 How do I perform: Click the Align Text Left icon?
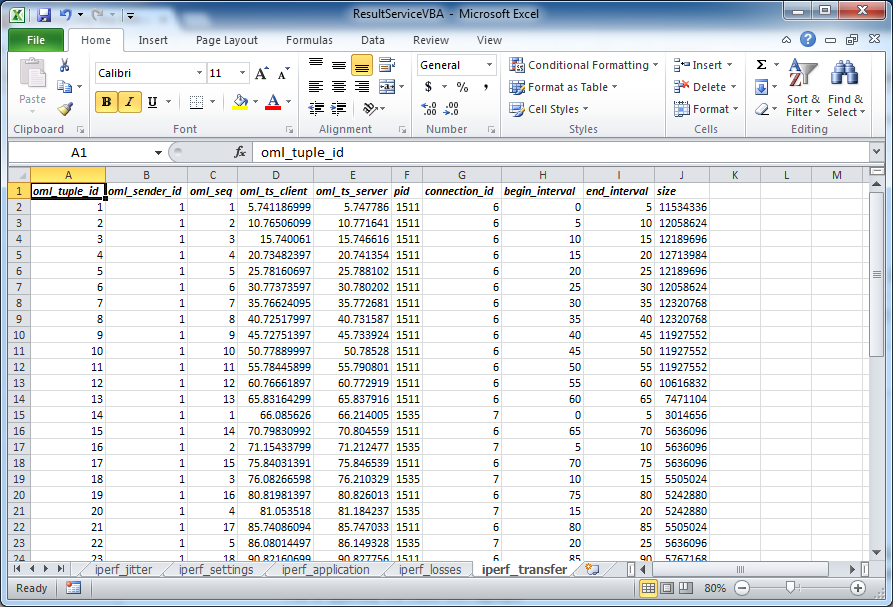tap(316, 87)
